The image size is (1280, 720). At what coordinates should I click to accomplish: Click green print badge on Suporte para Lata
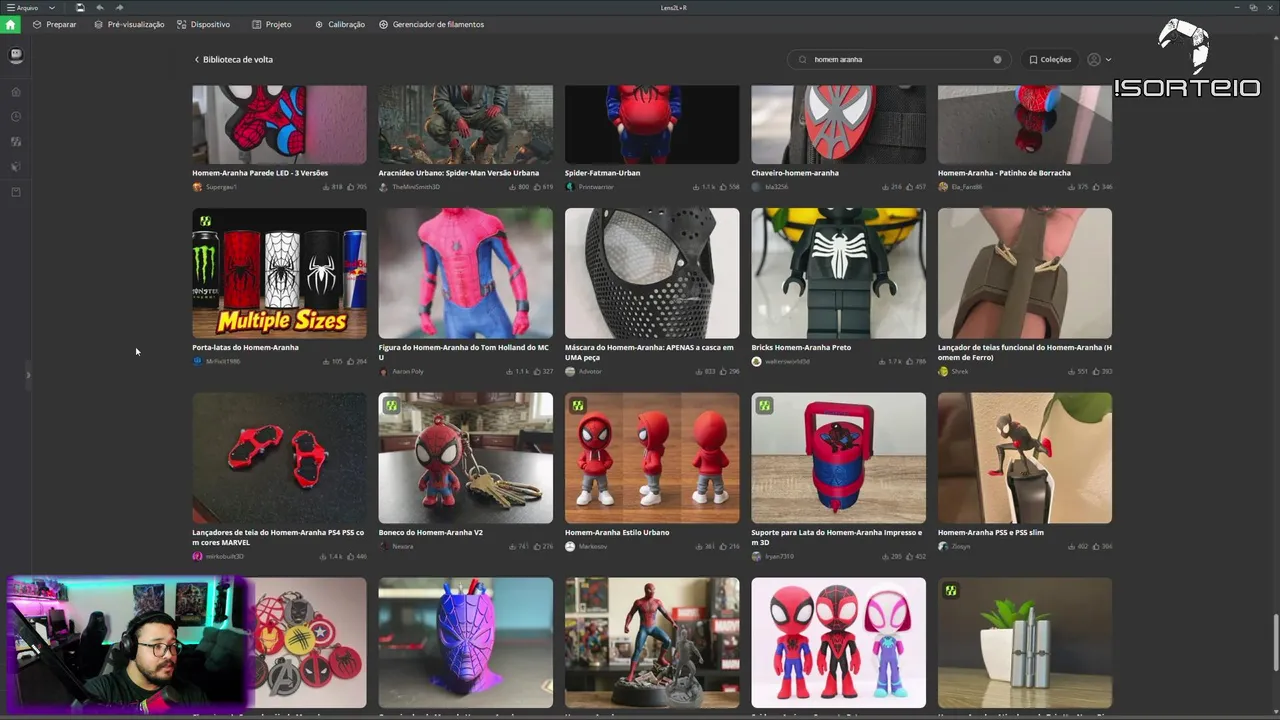click(764, 406)
